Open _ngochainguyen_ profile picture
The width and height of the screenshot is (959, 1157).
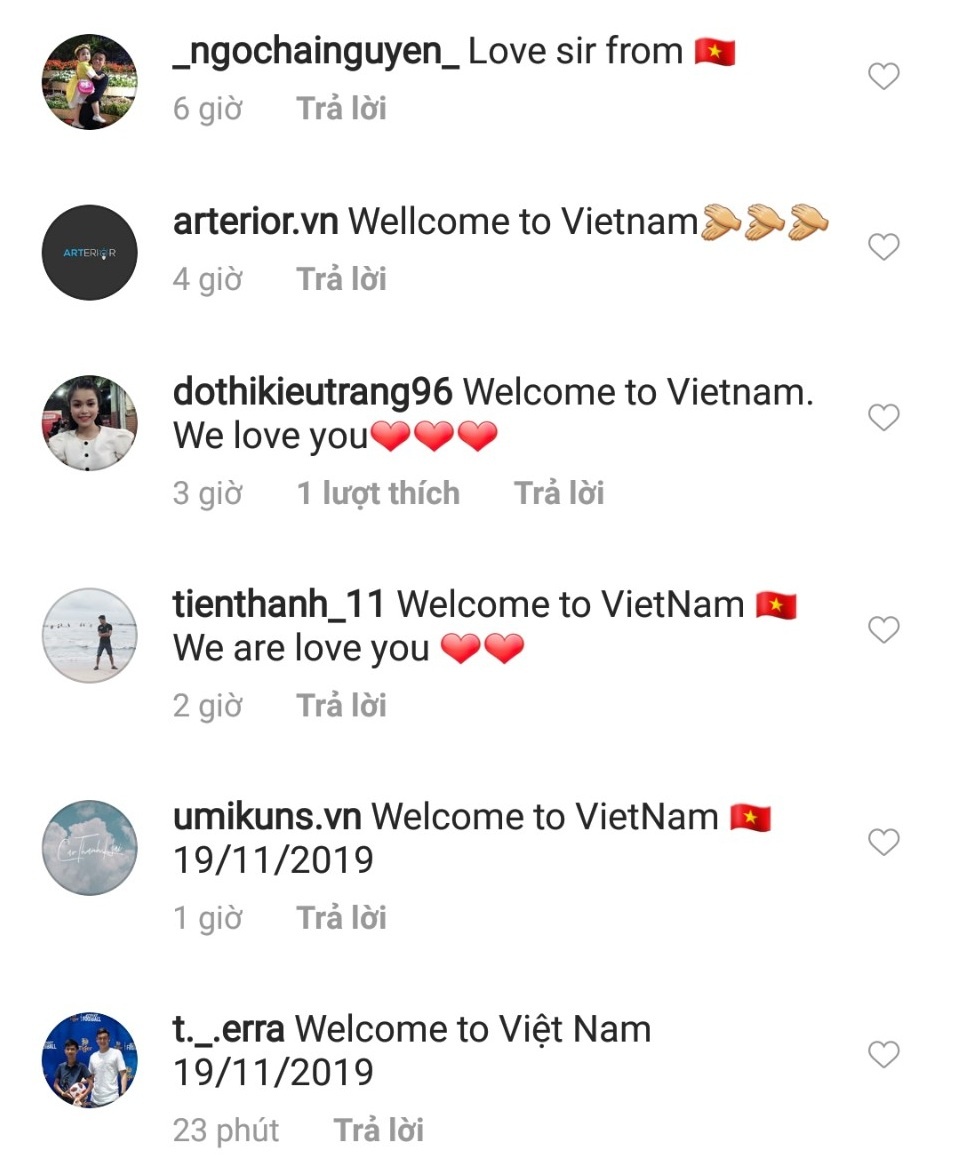[89, 82]
